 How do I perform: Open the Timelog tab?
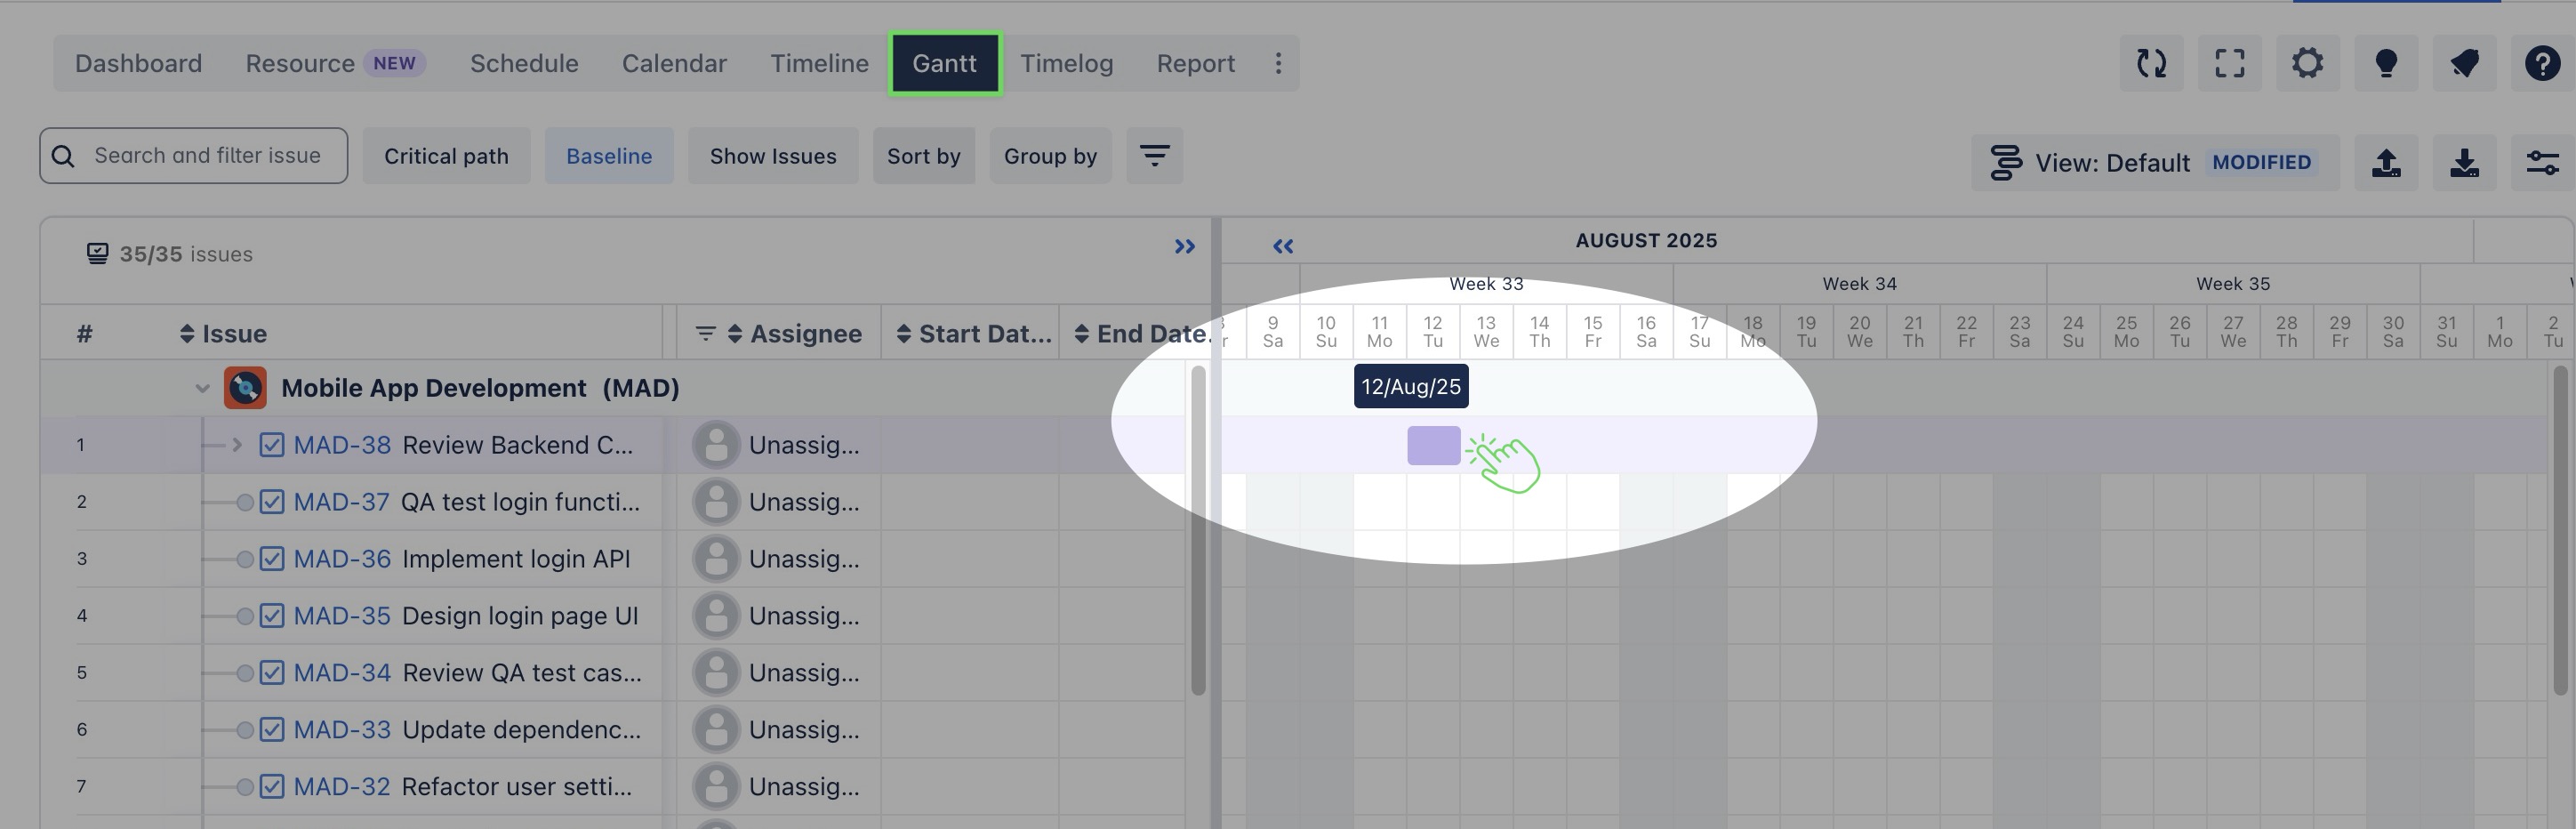click(x=1066, y=64)
